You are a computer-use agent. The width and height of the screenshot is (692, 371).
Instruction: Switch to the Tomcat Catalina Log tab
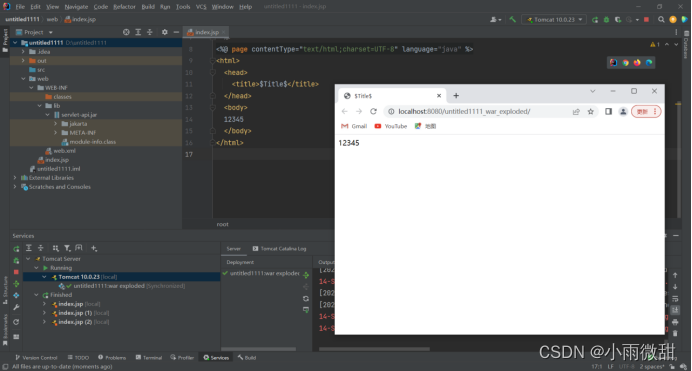[279, 249]
